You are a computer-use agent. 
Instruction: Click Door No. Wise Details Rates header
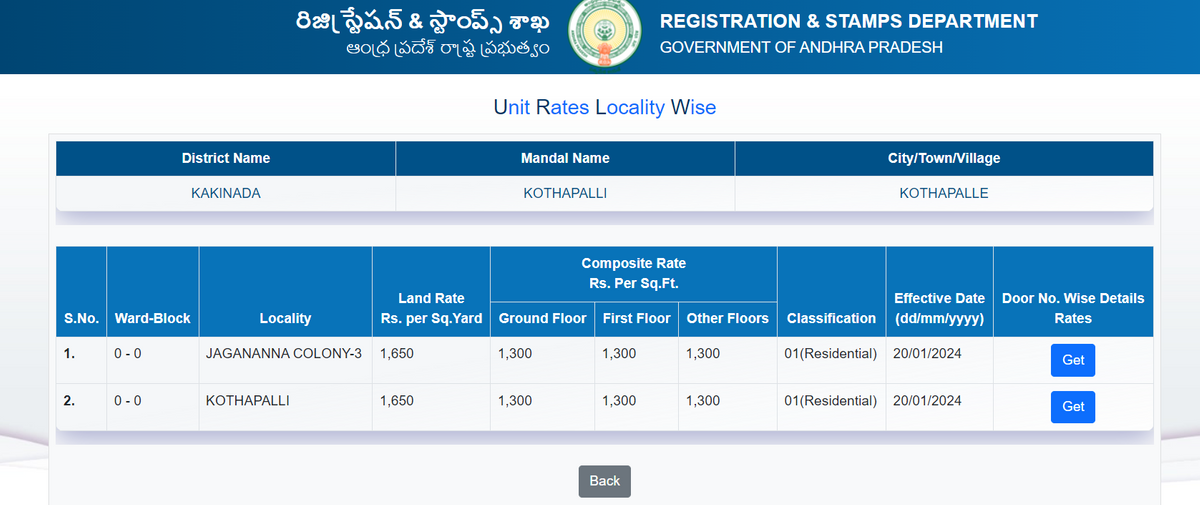tap(1072, 308)
